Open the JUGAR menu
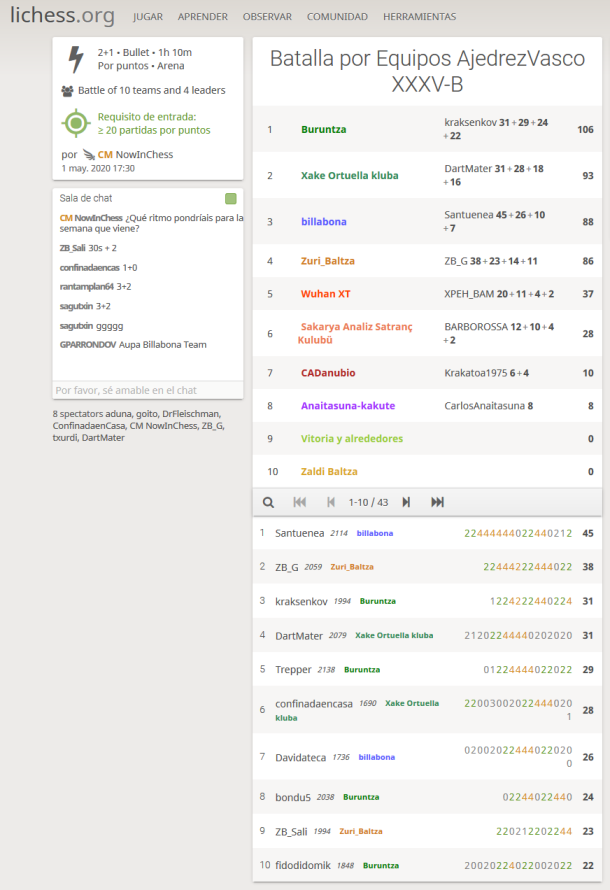The image size is (610, 890). [148, 17]
